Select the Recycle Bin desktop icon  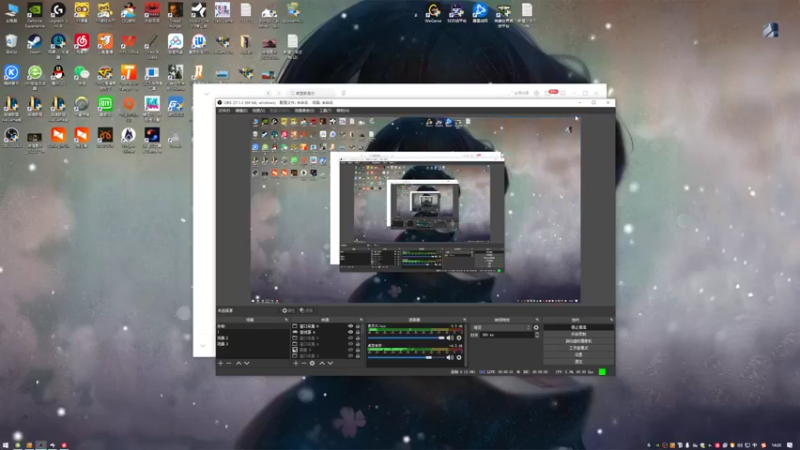(11, 44)
